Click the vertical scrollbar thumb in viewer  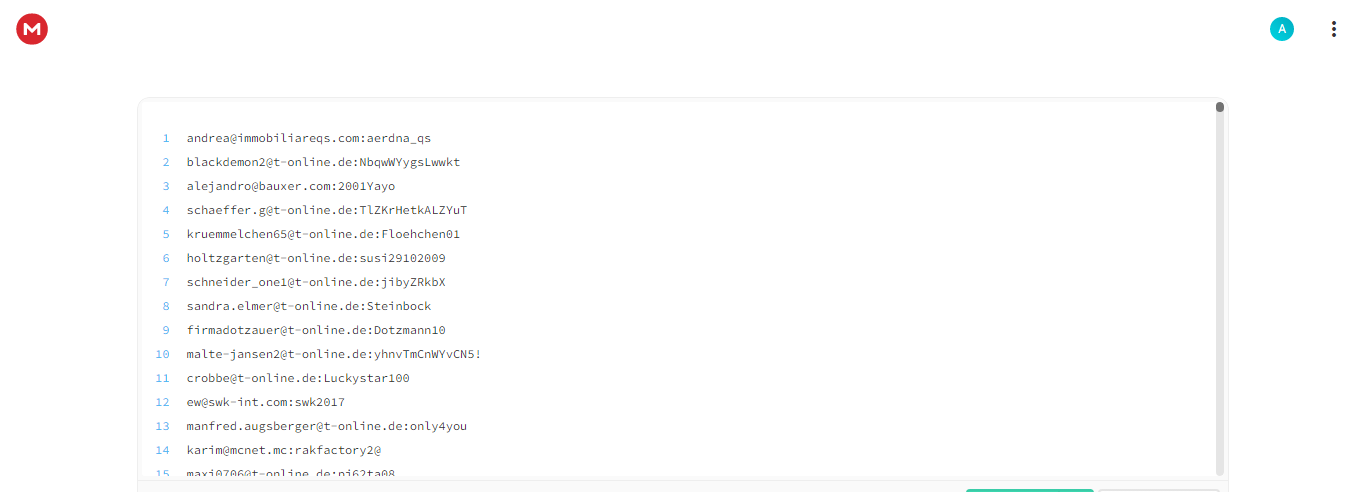coord(1220,107)
